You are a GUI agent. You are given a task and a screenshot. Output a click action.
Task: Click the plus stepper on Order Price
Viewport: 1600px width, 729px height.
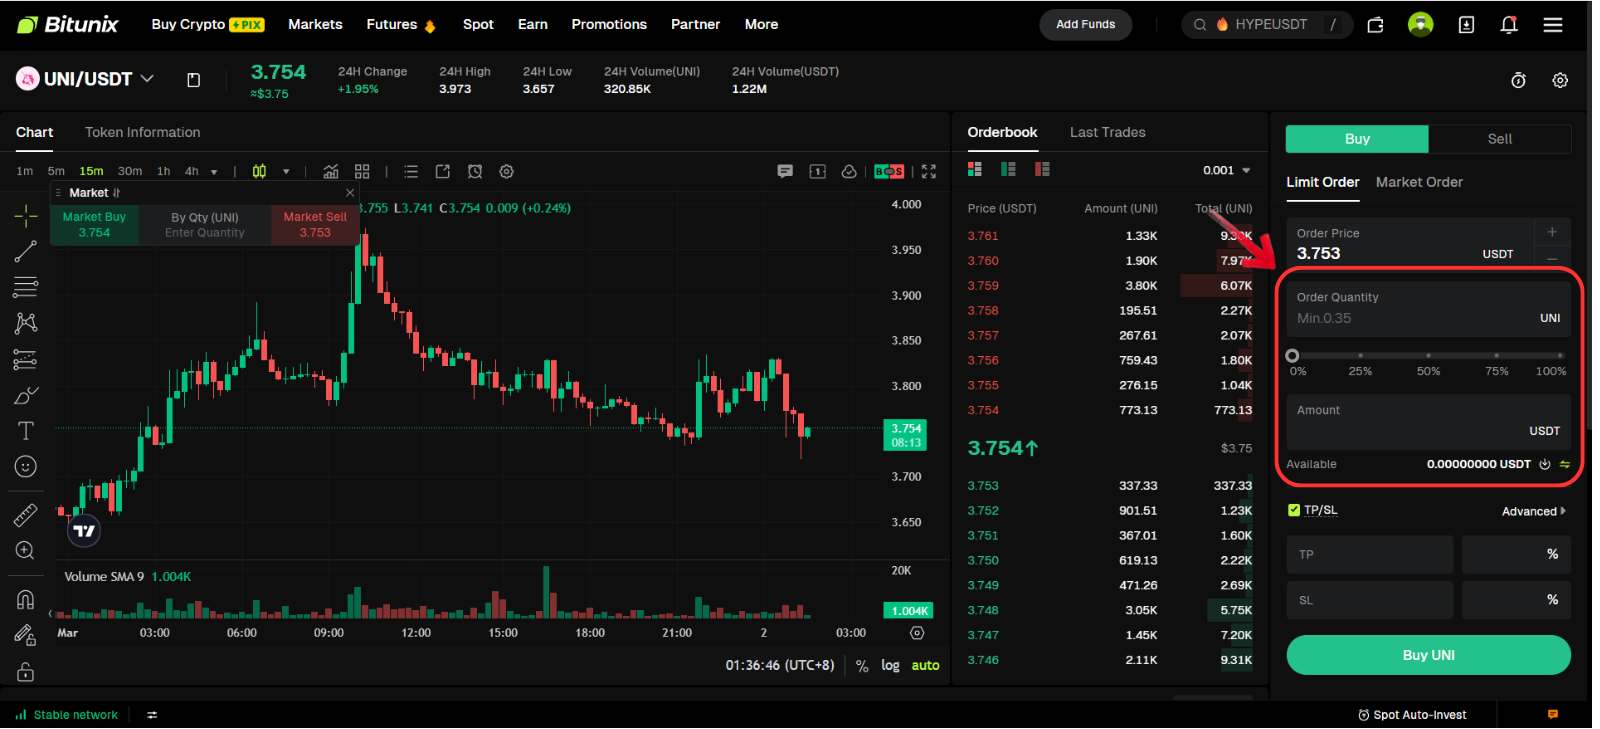coord(1552,232)
